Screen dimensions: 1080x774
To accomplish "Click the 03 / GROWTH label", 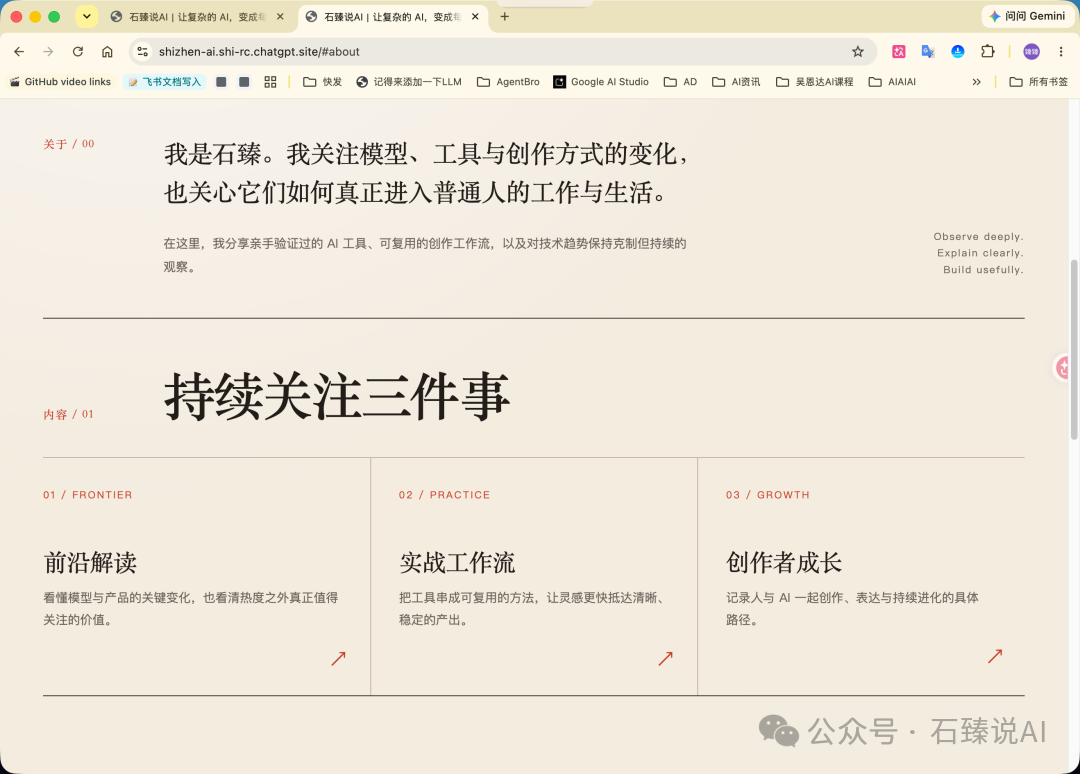I will pyautogui.click(x=768, y=495).
